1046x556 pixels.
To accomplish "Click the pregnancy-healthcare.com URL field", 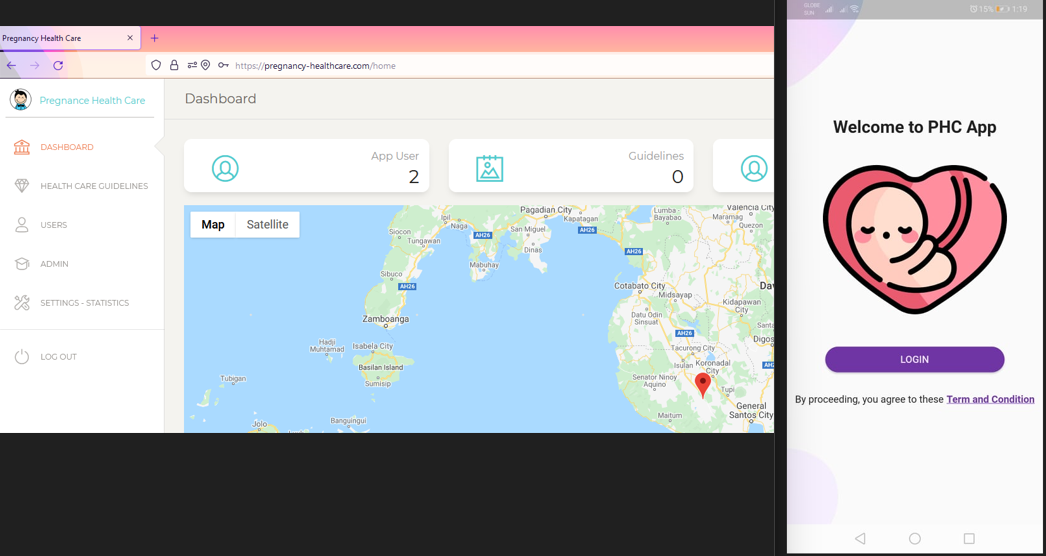I will point(460,65).
